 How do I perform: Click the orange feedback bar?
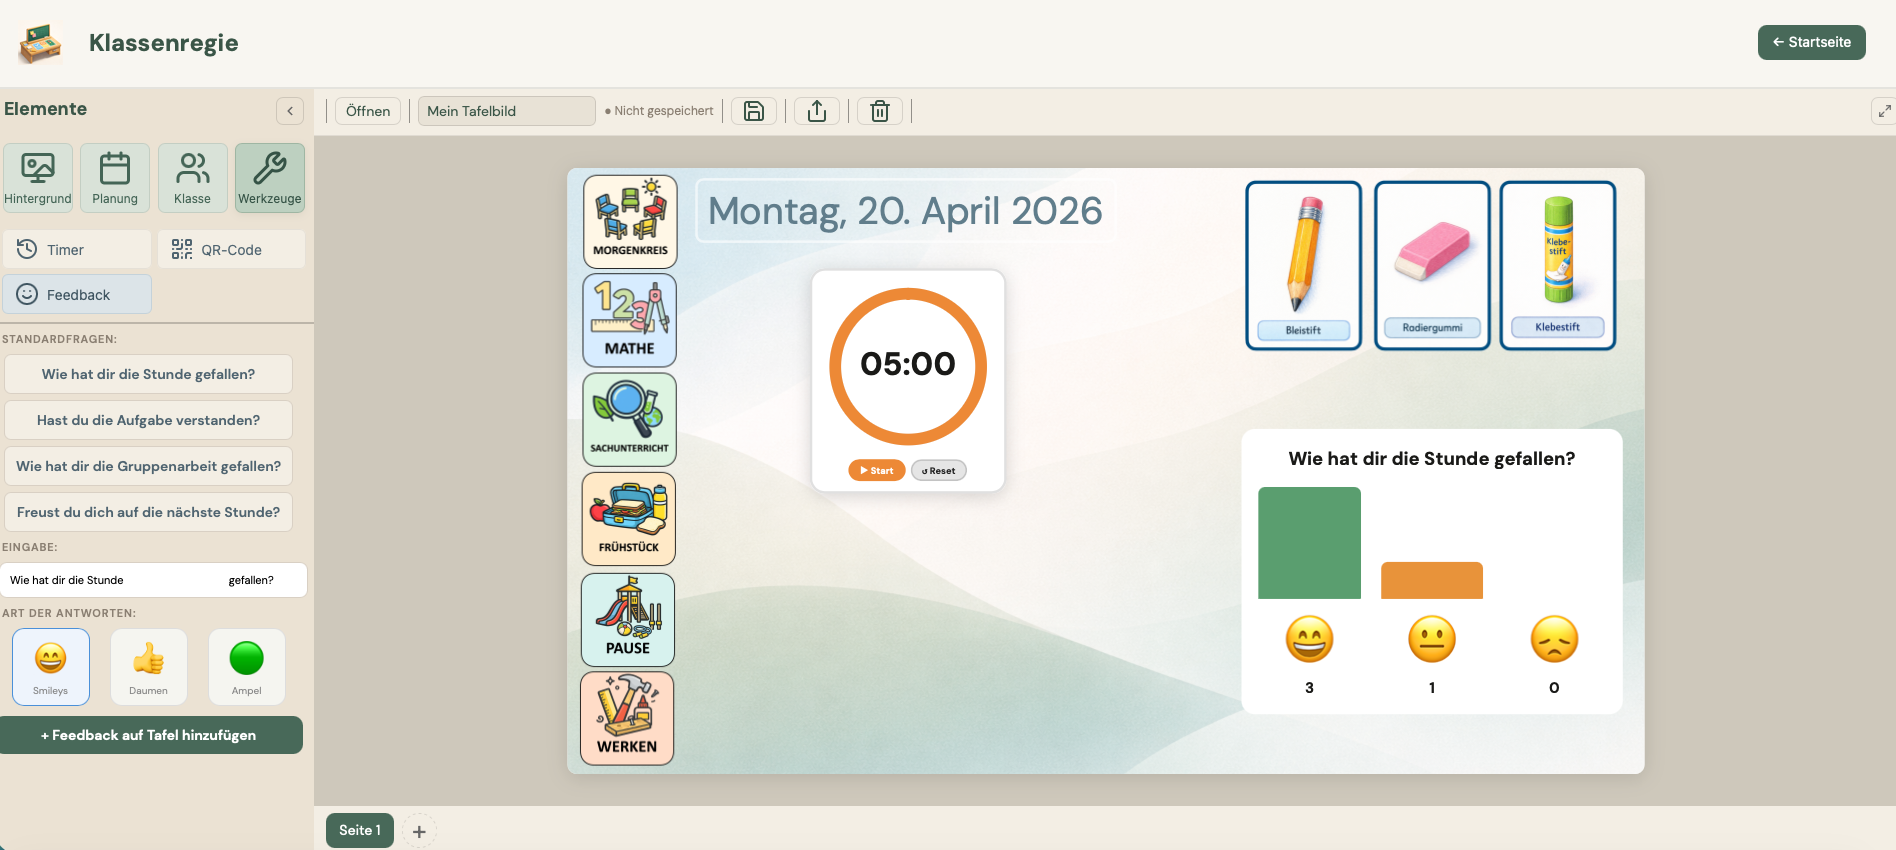click(1432, 580)
